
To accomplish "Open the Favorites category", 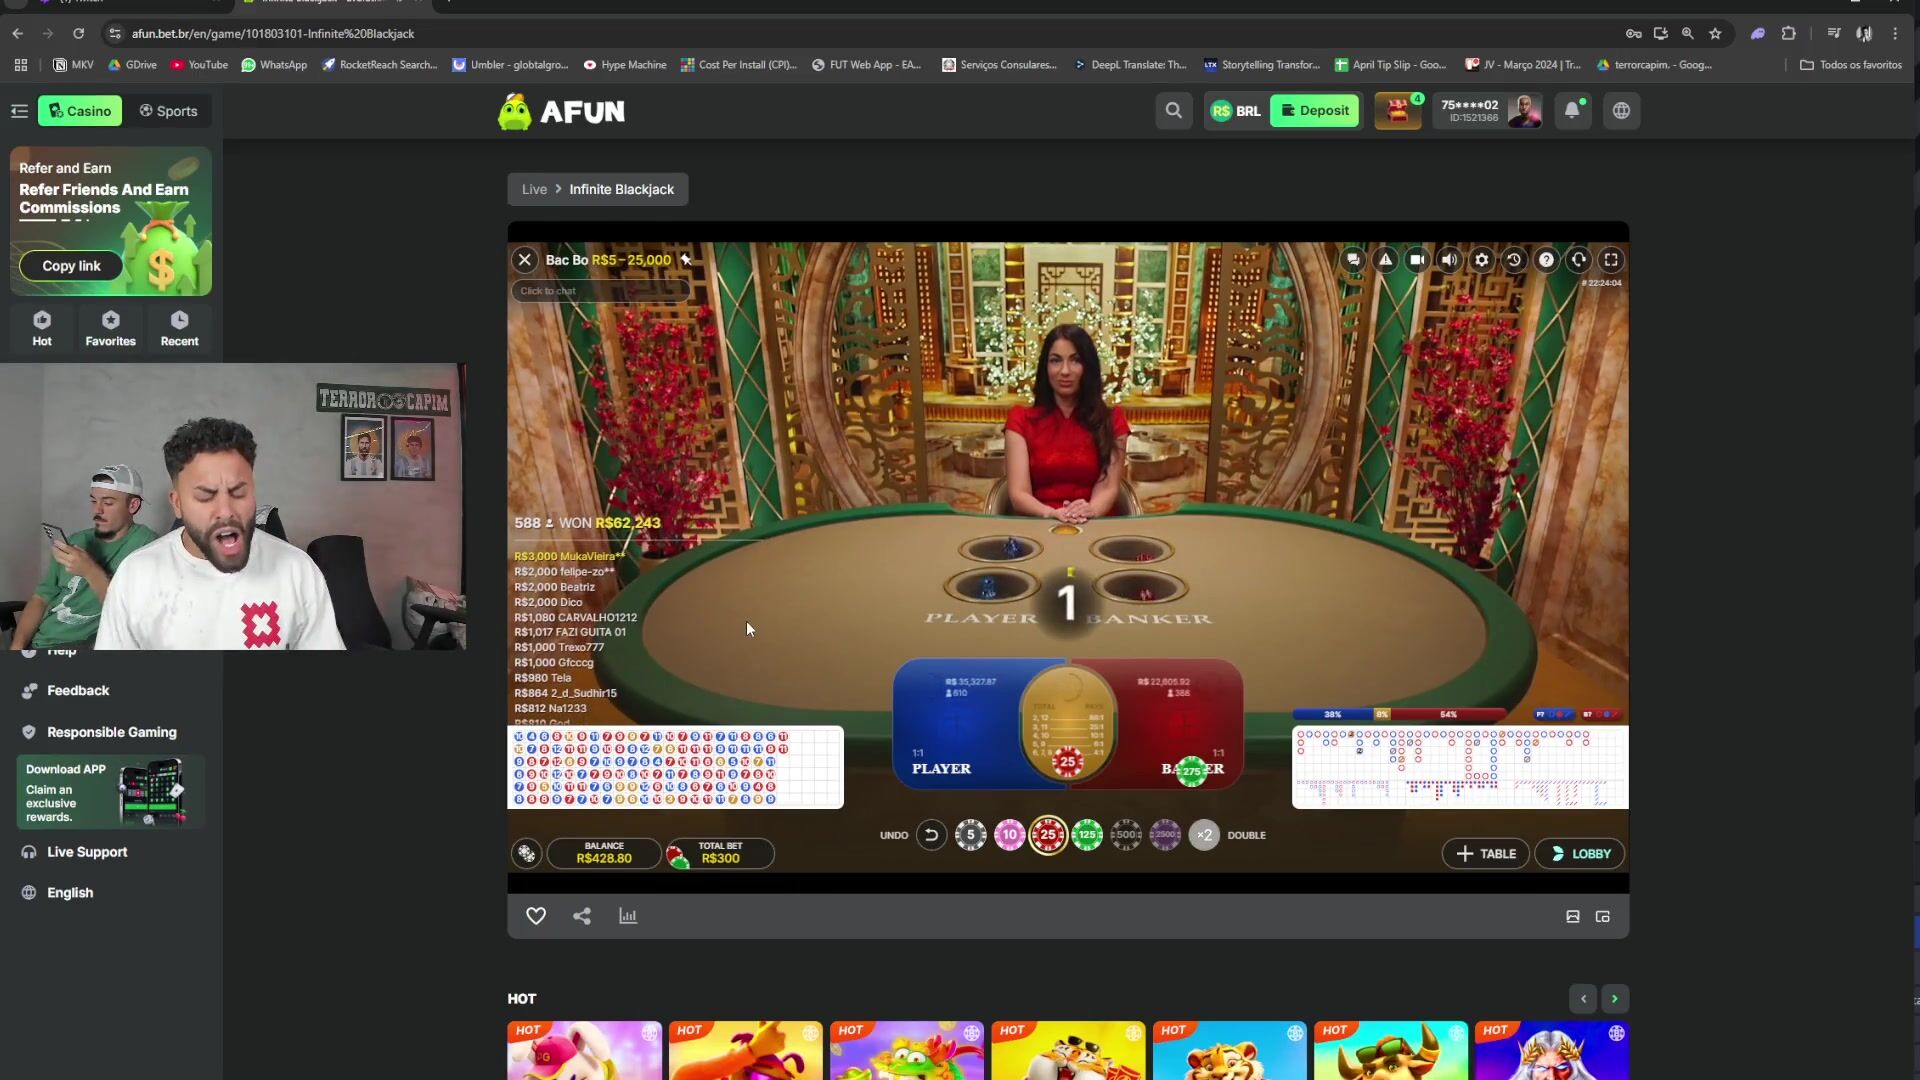I will pos(110,328).
